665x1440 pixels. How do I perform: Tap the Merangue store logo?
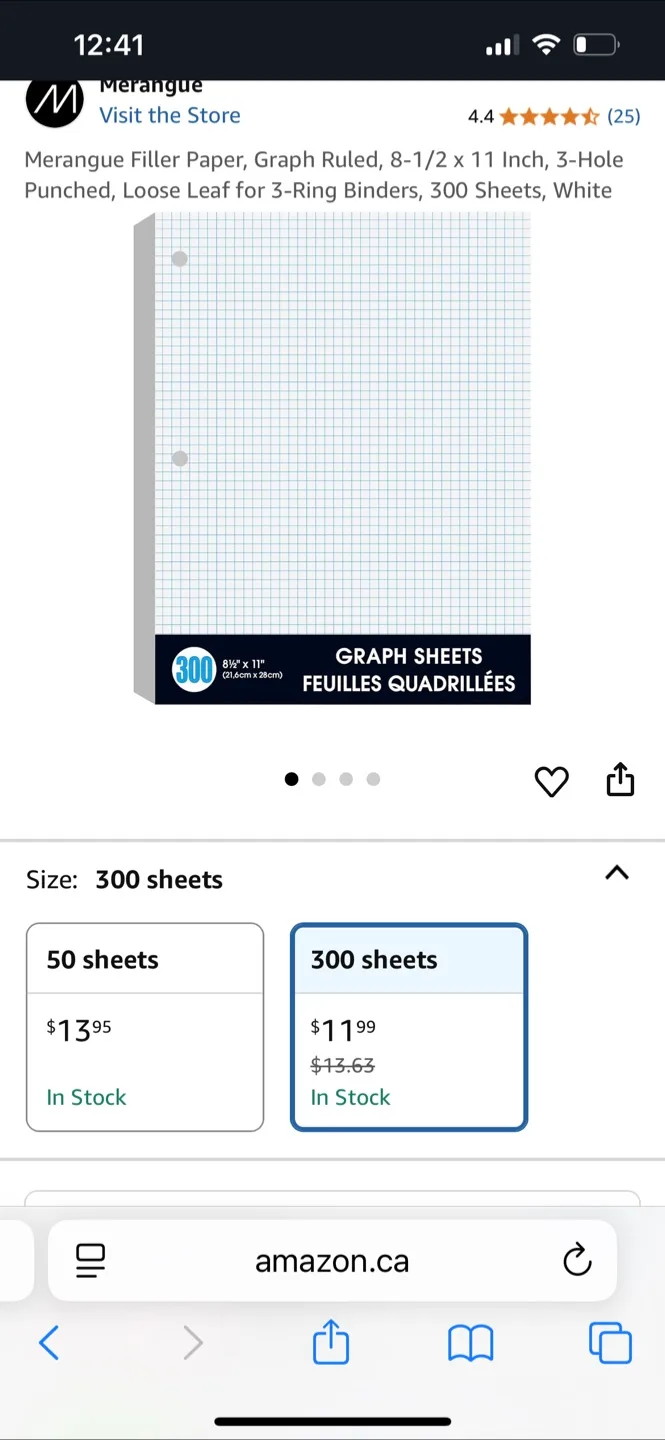coord(54,101)
